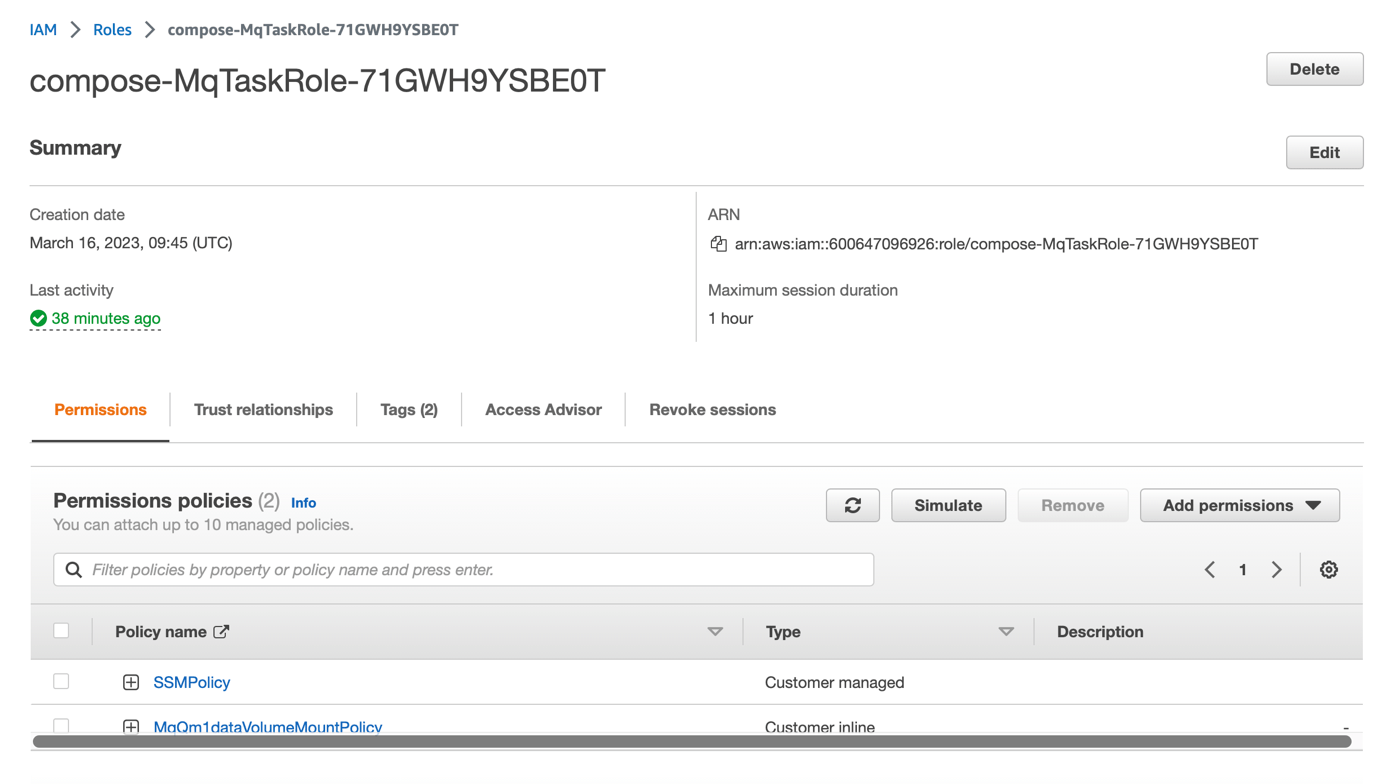The width and height of the screenshot is (1380, 784).
Task: Check the select-all policies header checkbox
Action: (61, 630)
